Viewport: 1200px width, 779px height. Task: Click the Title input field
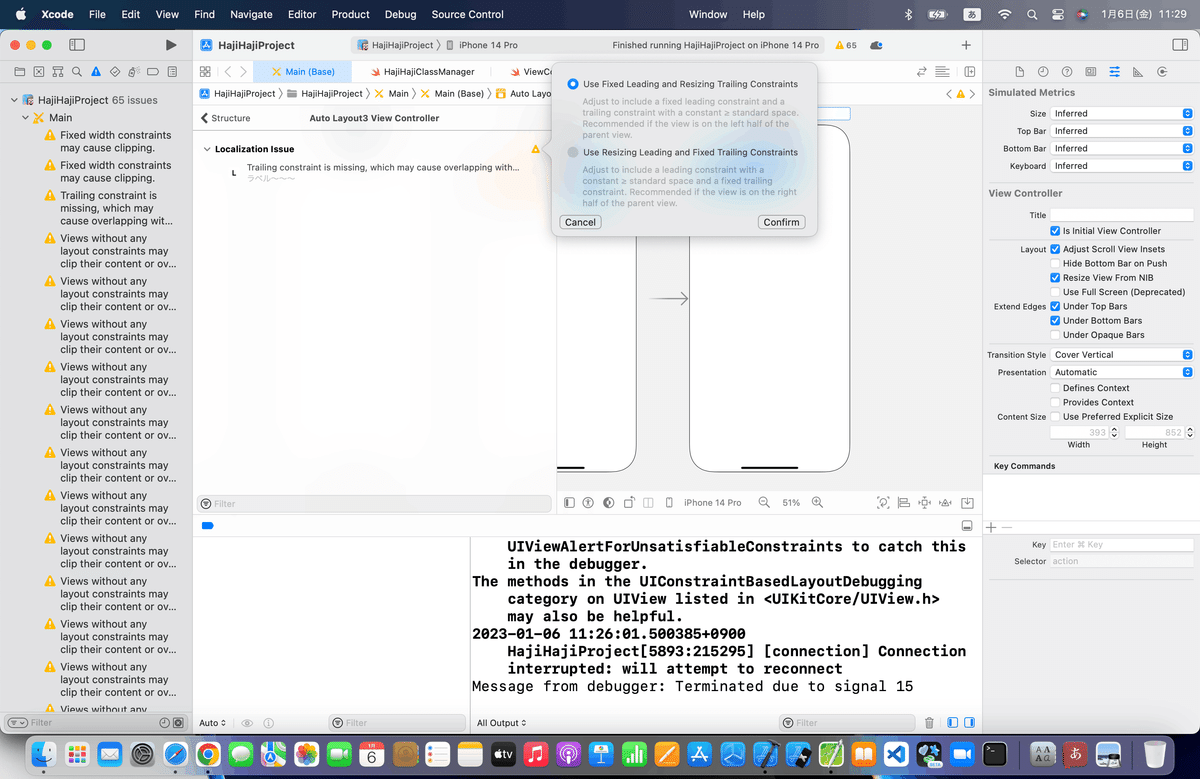1121,215
